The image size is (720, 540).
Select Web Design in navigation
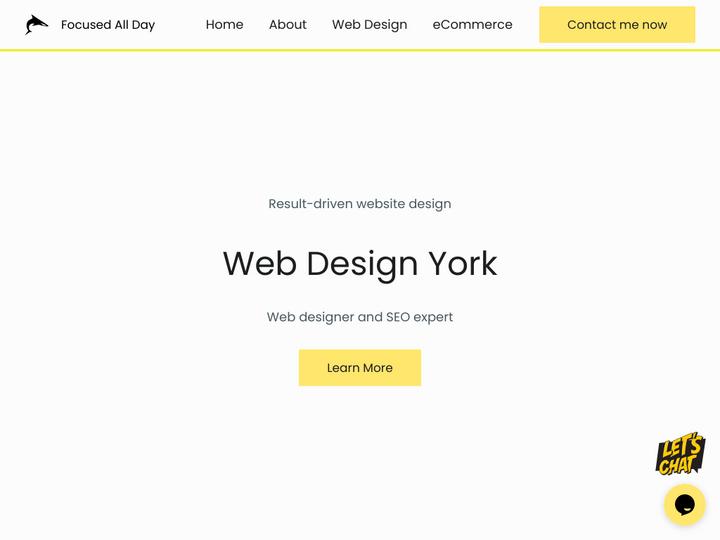369,25
